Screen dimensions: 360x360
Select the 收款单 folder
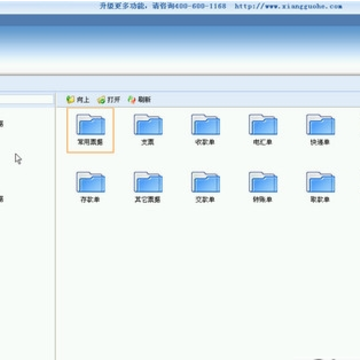click(205, 130)
